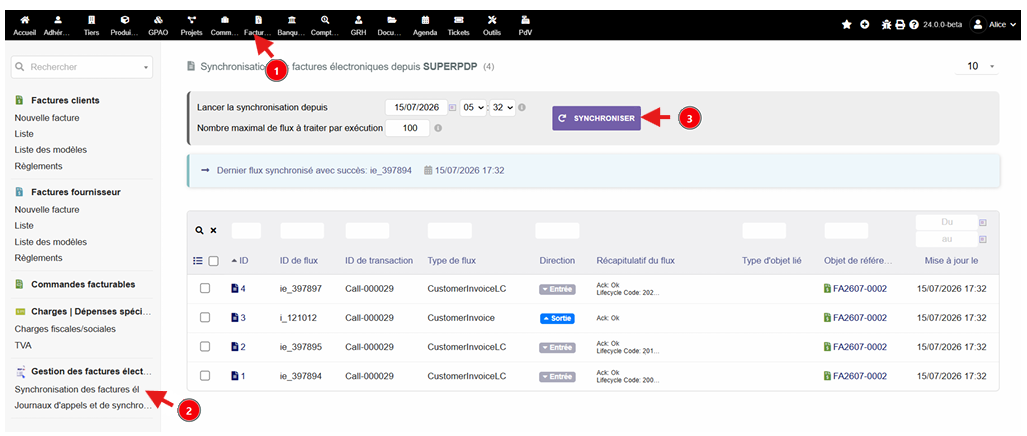Screen dimensions: 1027x436
Task: Open the PdV point of sale
Action: coord(525,26)
